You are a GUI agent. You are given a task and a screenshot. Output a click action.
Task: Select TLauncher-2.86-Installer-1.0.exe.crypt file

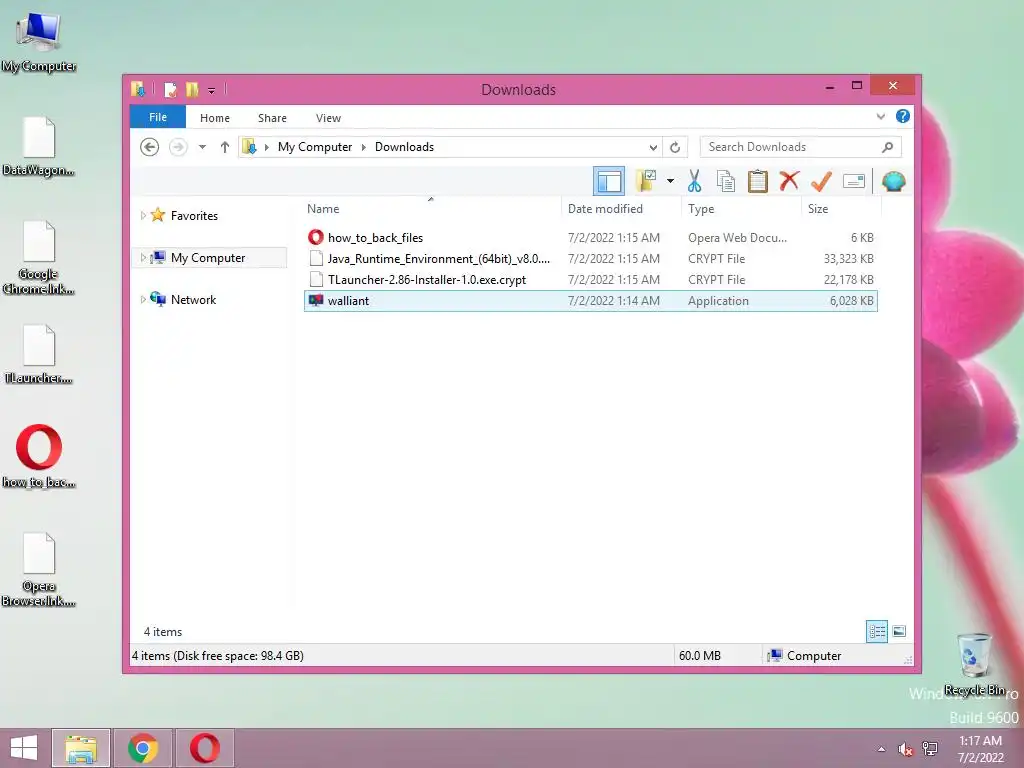coord(590,280)
